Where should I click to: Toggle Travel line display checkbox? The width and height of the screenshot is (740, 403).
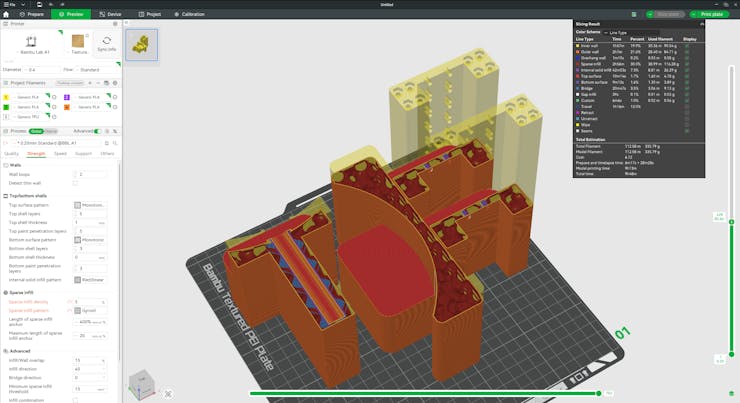click(x=687, y=106)
